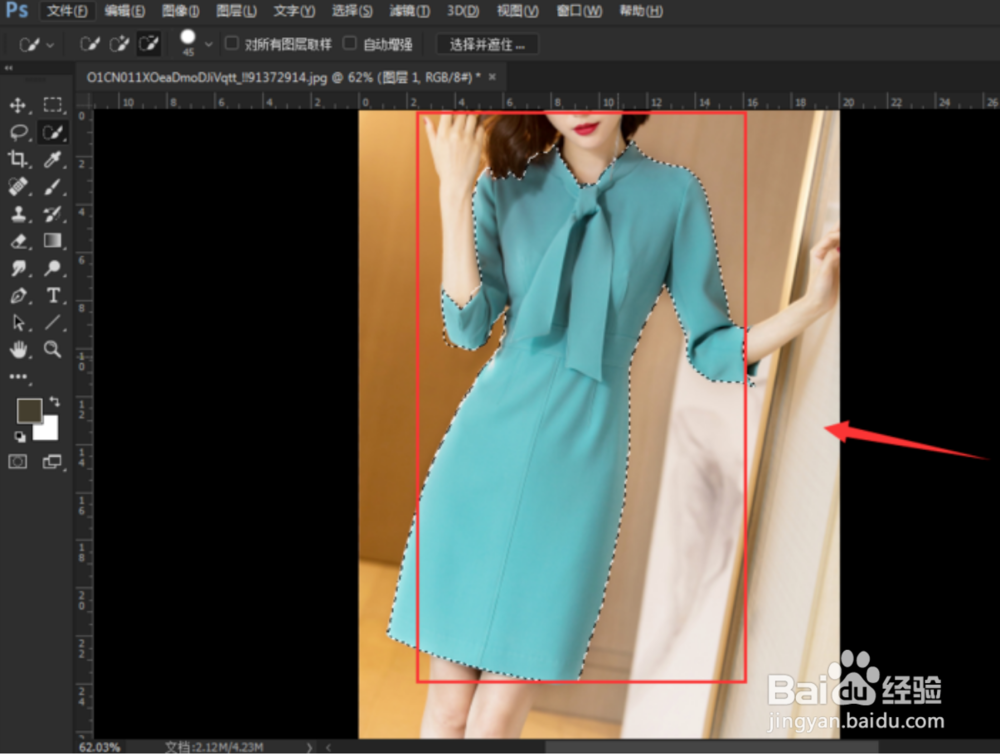Viewport: 1000px width, 756px height.
Task: Select the Horizontal Type tool
Action: coord(52,295)
